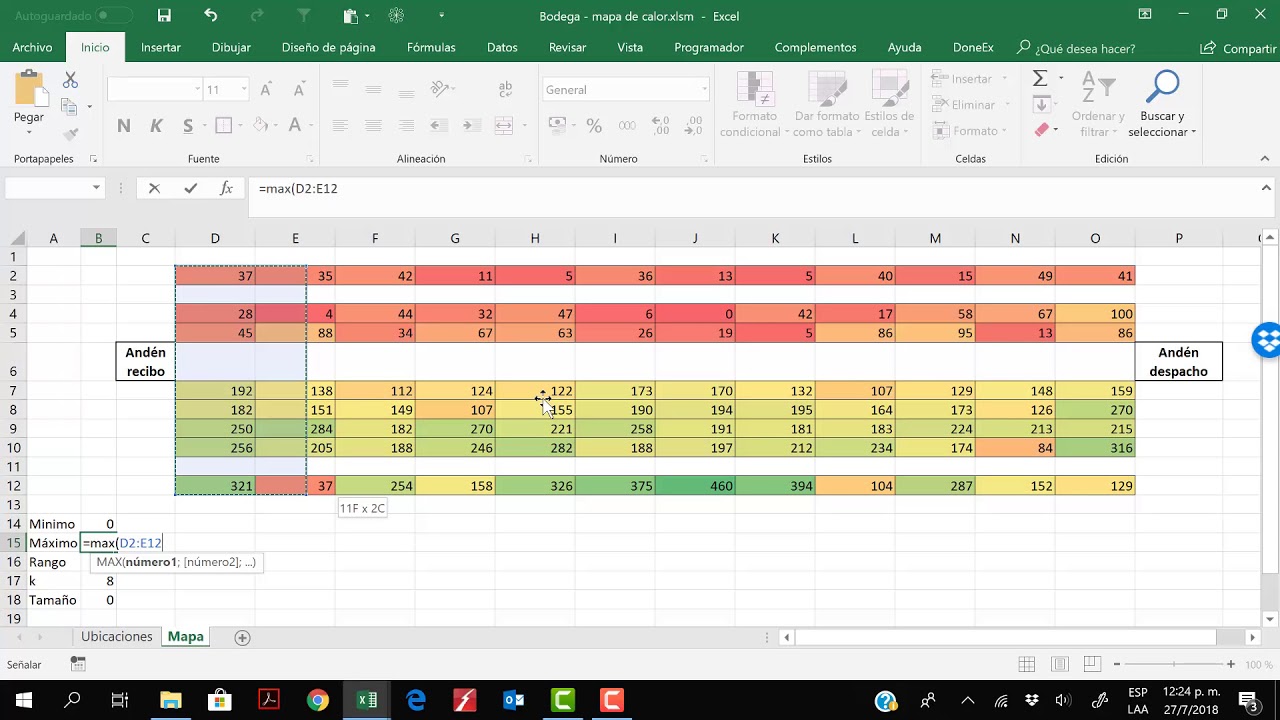Apply the percent style format

point(594,125)
